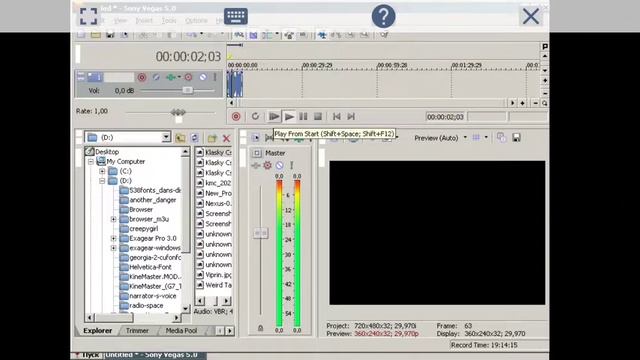The width and height of the screenshot is (640, 360).
Task: Select the Nexus-0 file in list
Action: point(218,203)
